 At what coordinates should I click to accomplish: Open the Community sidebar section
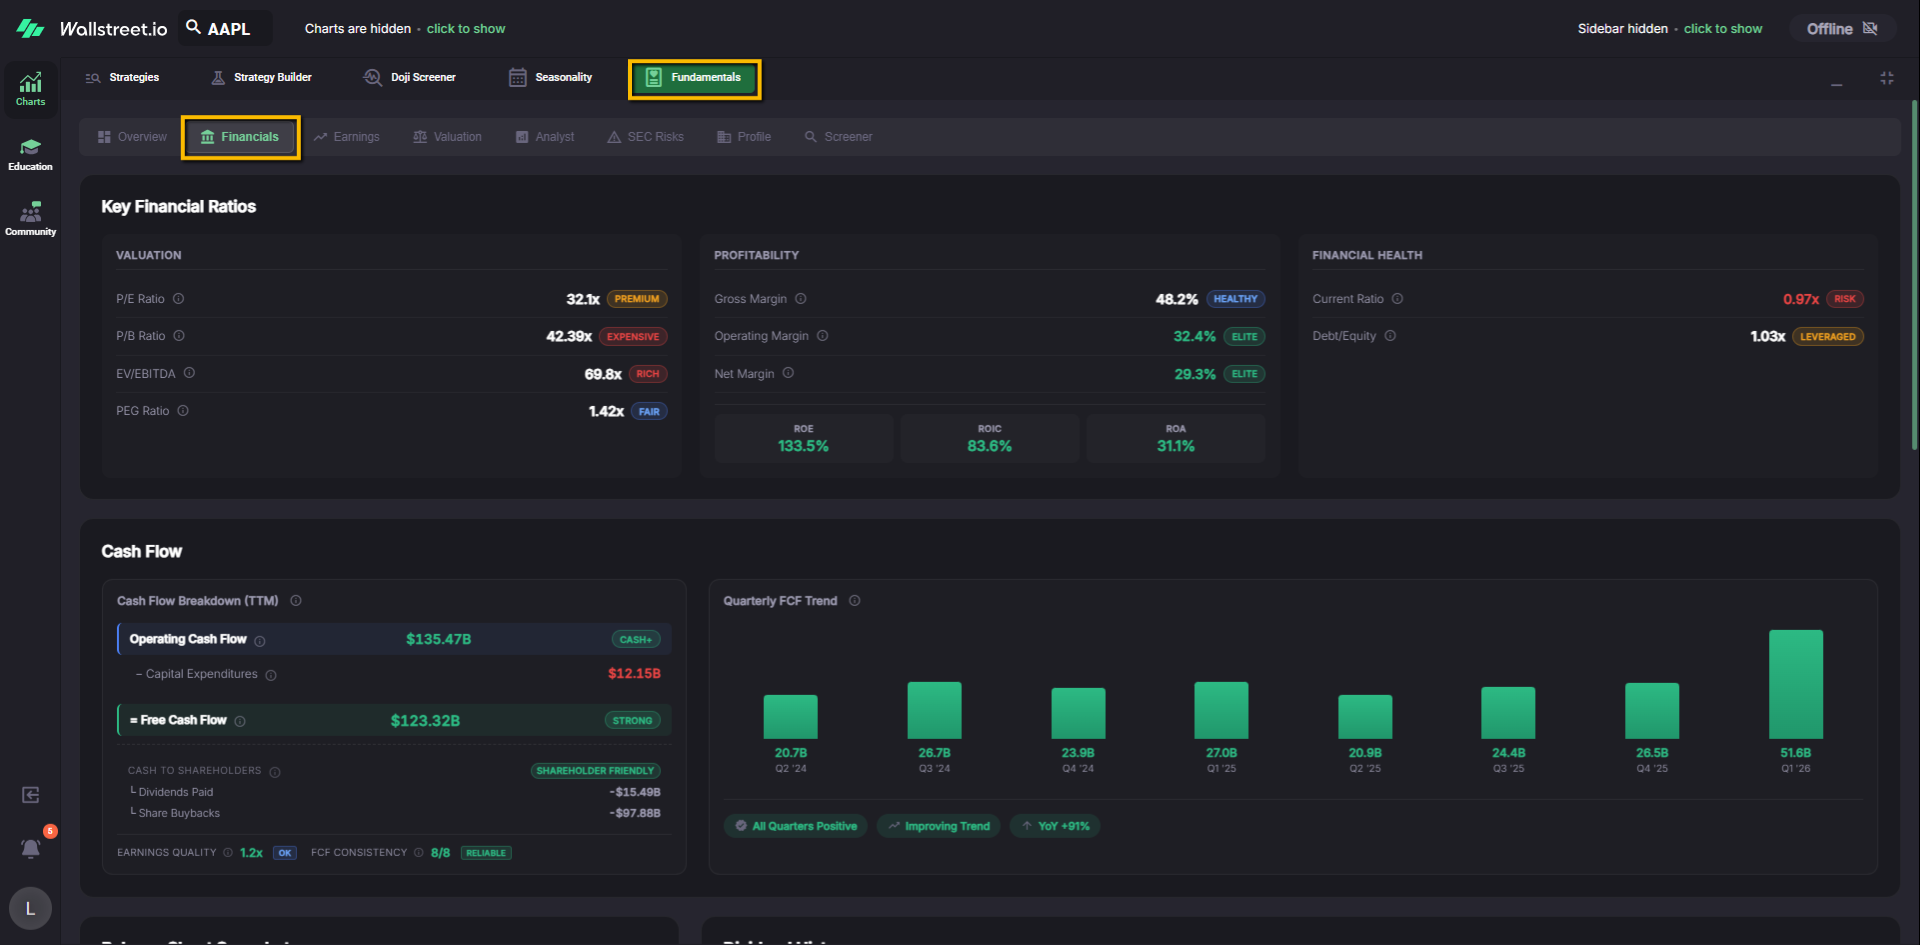[30, 218]
